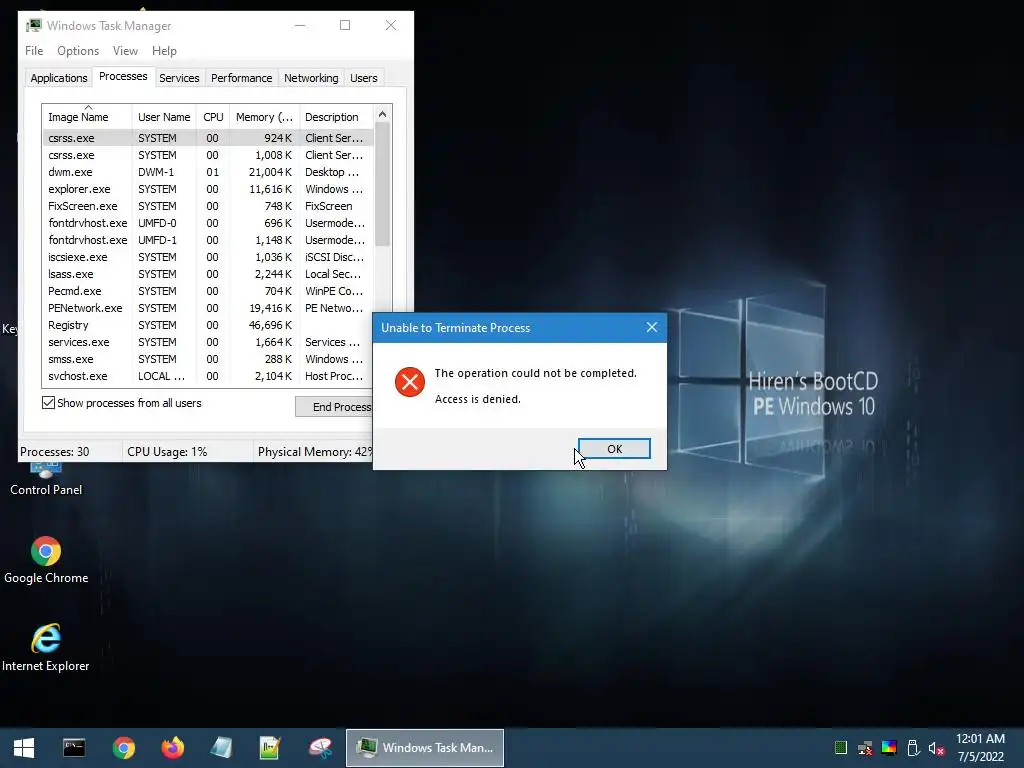Screen dimensions: 1024x768
Task: Click the Windows Task Manager taskbar button
Action: (424, 748)
